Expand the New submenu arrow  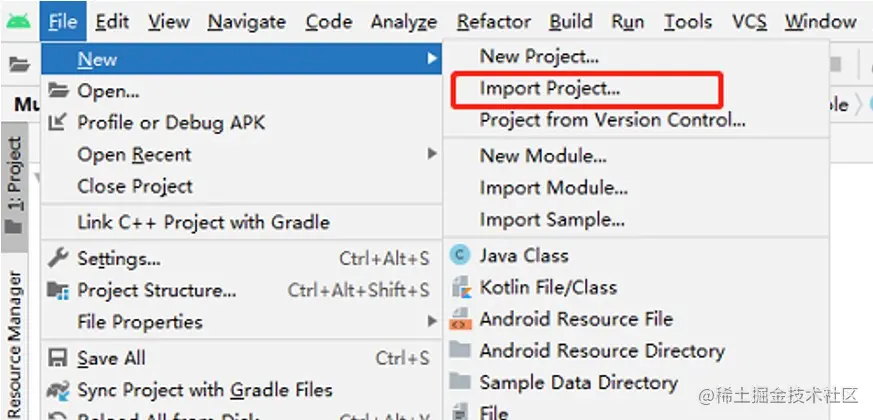click(x=431, y=58)
